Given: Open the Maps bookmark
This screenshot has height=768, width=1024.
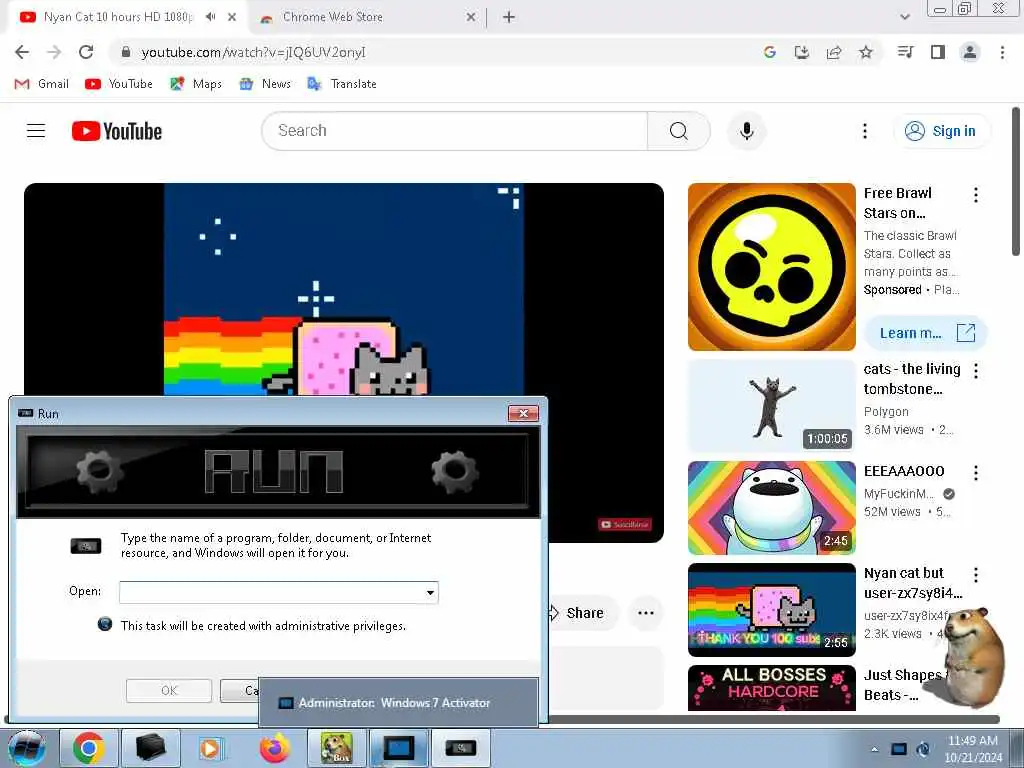Looking at the screenshot, I should pos(196,84).
